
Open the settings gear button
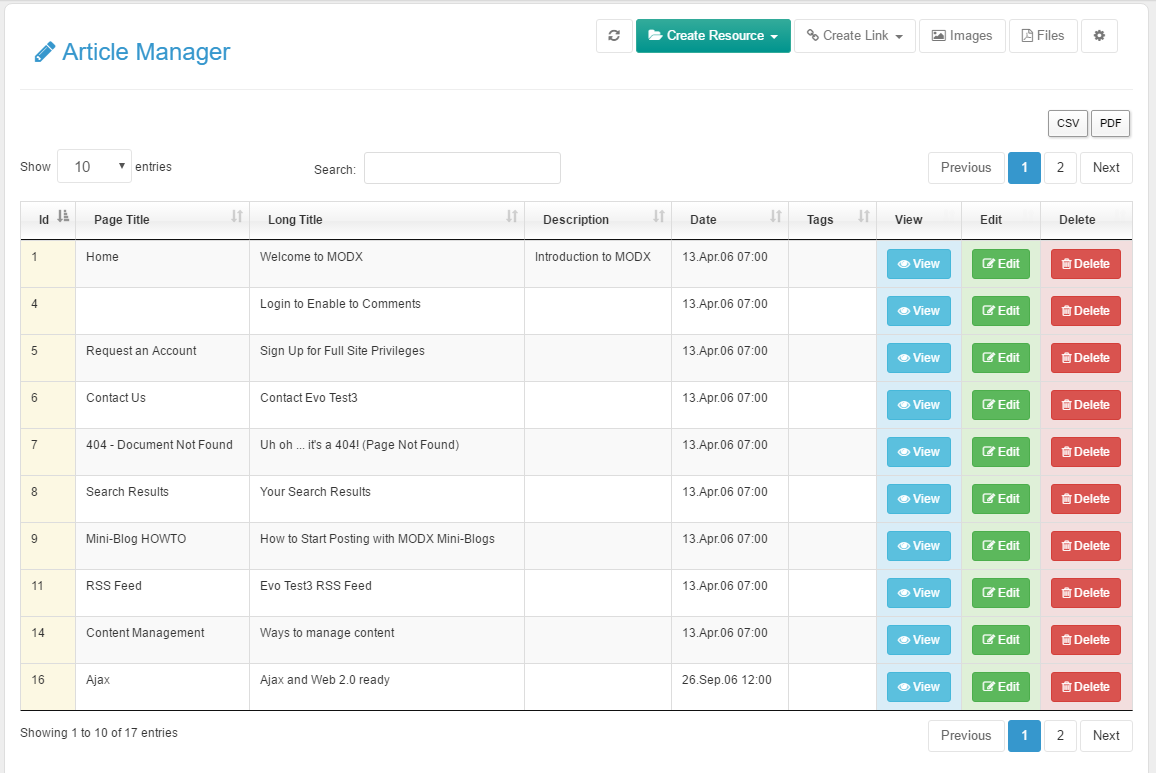point(1099,35)
